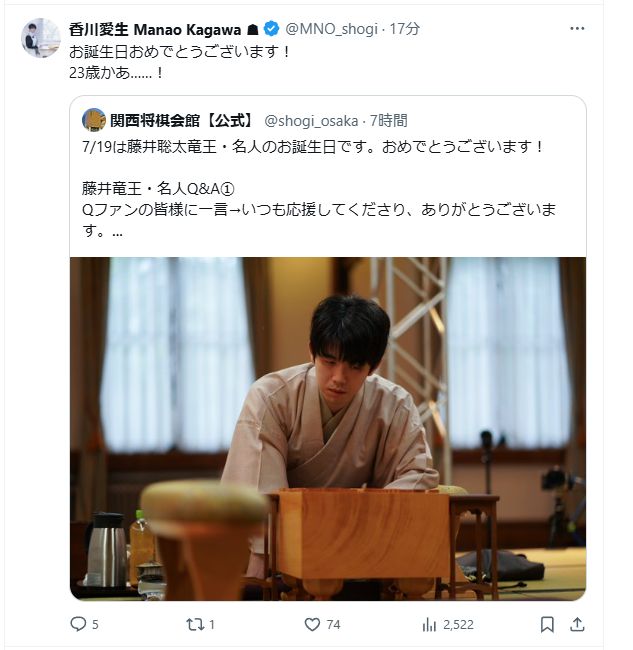Open the more options ellipsis menu
Viewport: 633px width, 650px height.
click(577, 29)
